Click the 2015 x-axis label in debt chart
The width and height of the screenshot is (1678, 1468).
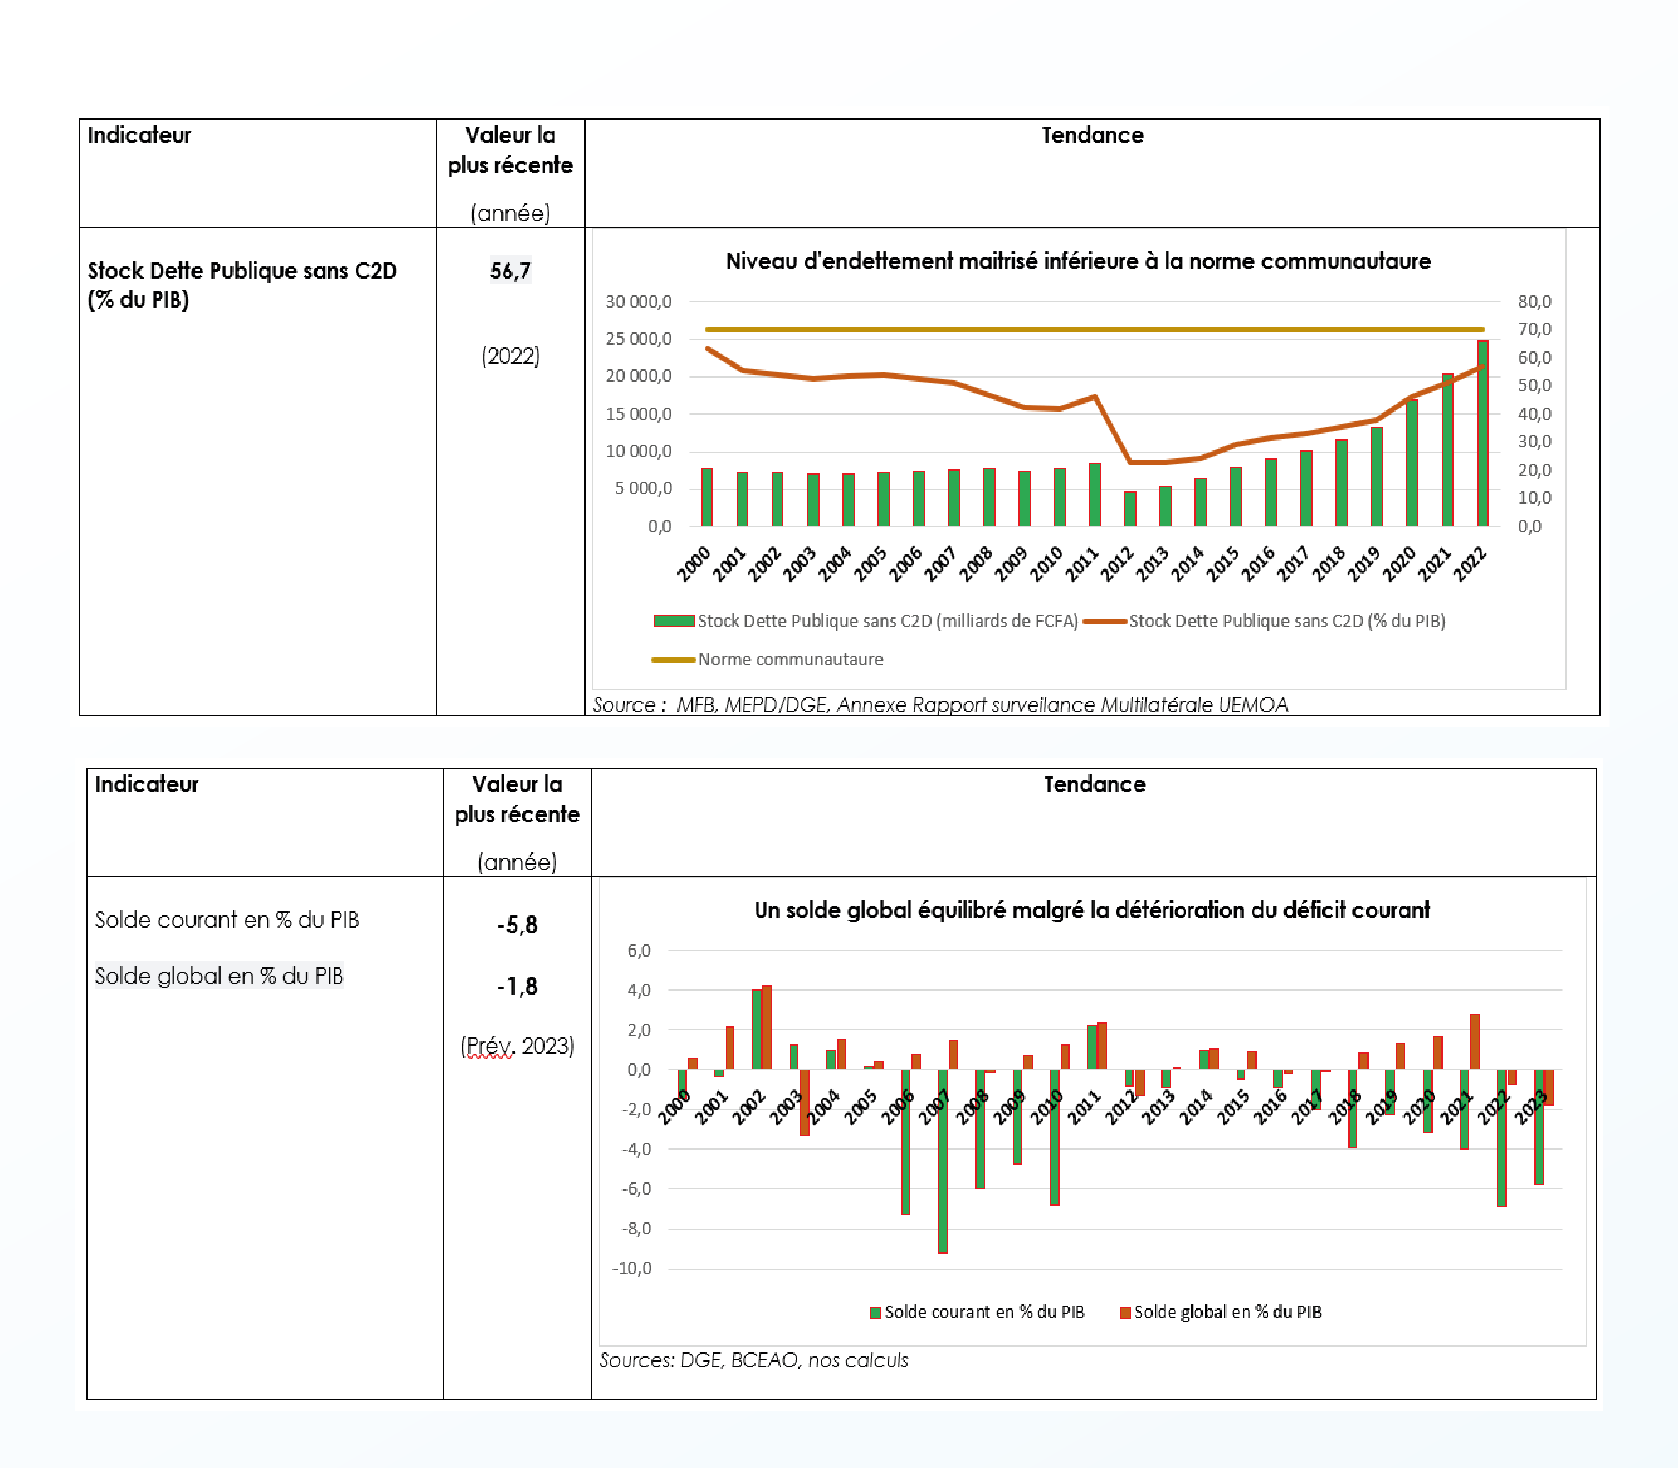[x=1222, y=564]
